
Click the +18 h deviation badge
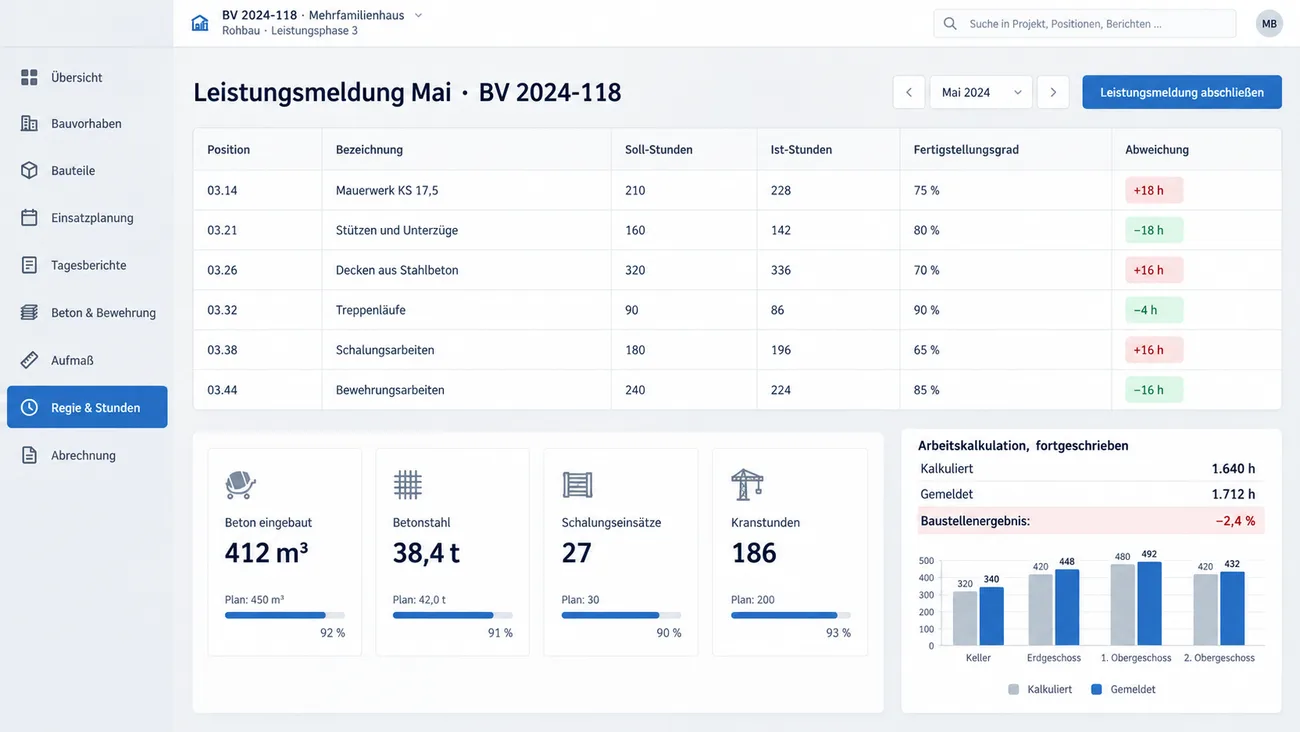point(1154,190)
